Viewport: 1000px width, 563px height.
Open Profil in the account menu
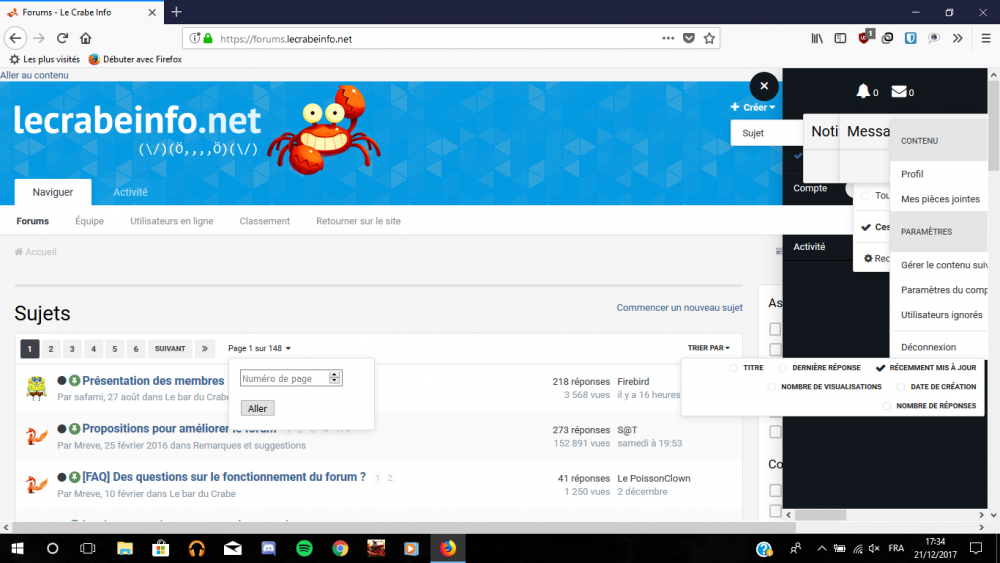pos(912,174)
